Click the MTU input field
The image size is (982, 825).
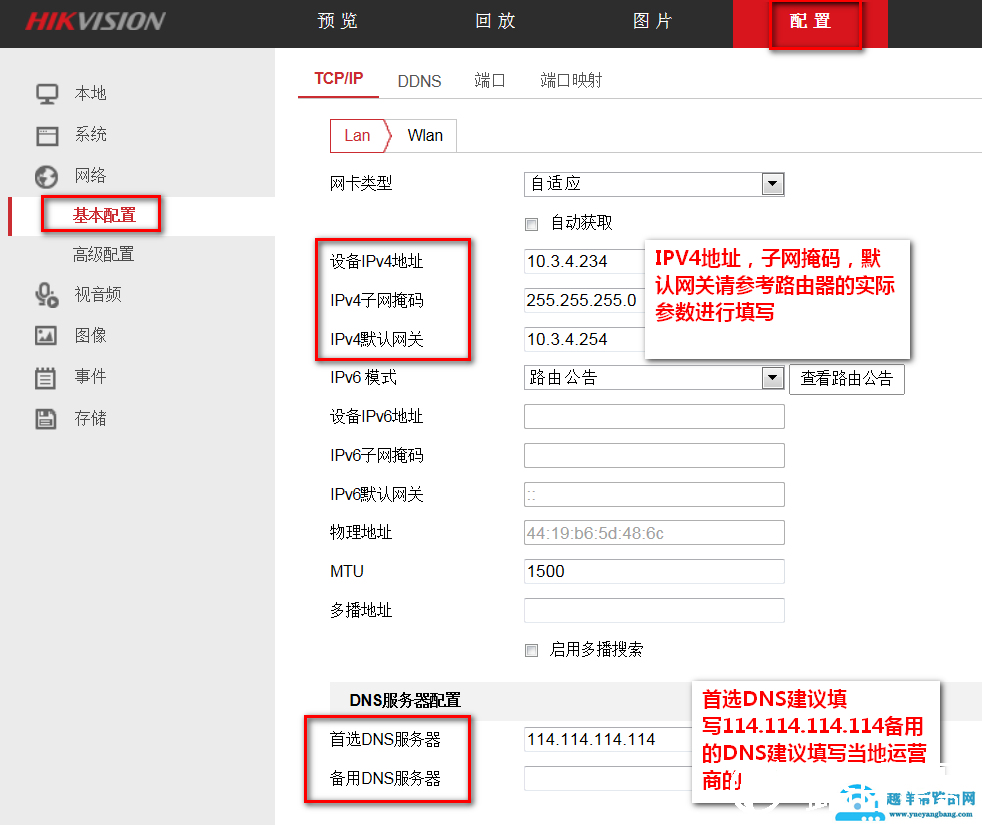point(653,572)
